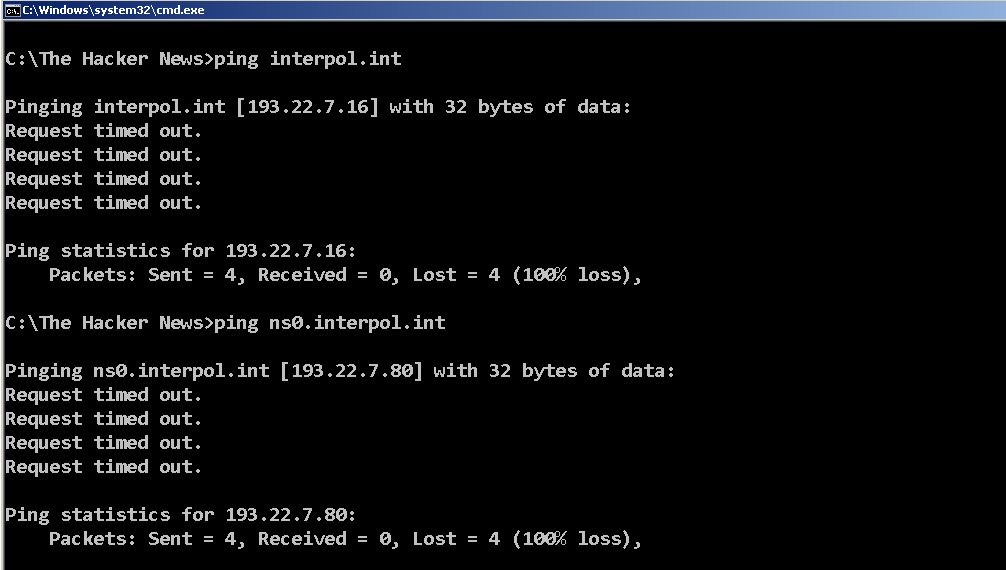Click 'Sent = 4' in second statistics
The height and width of the screenshot is (570, 1006).
(x=192, y=539)
